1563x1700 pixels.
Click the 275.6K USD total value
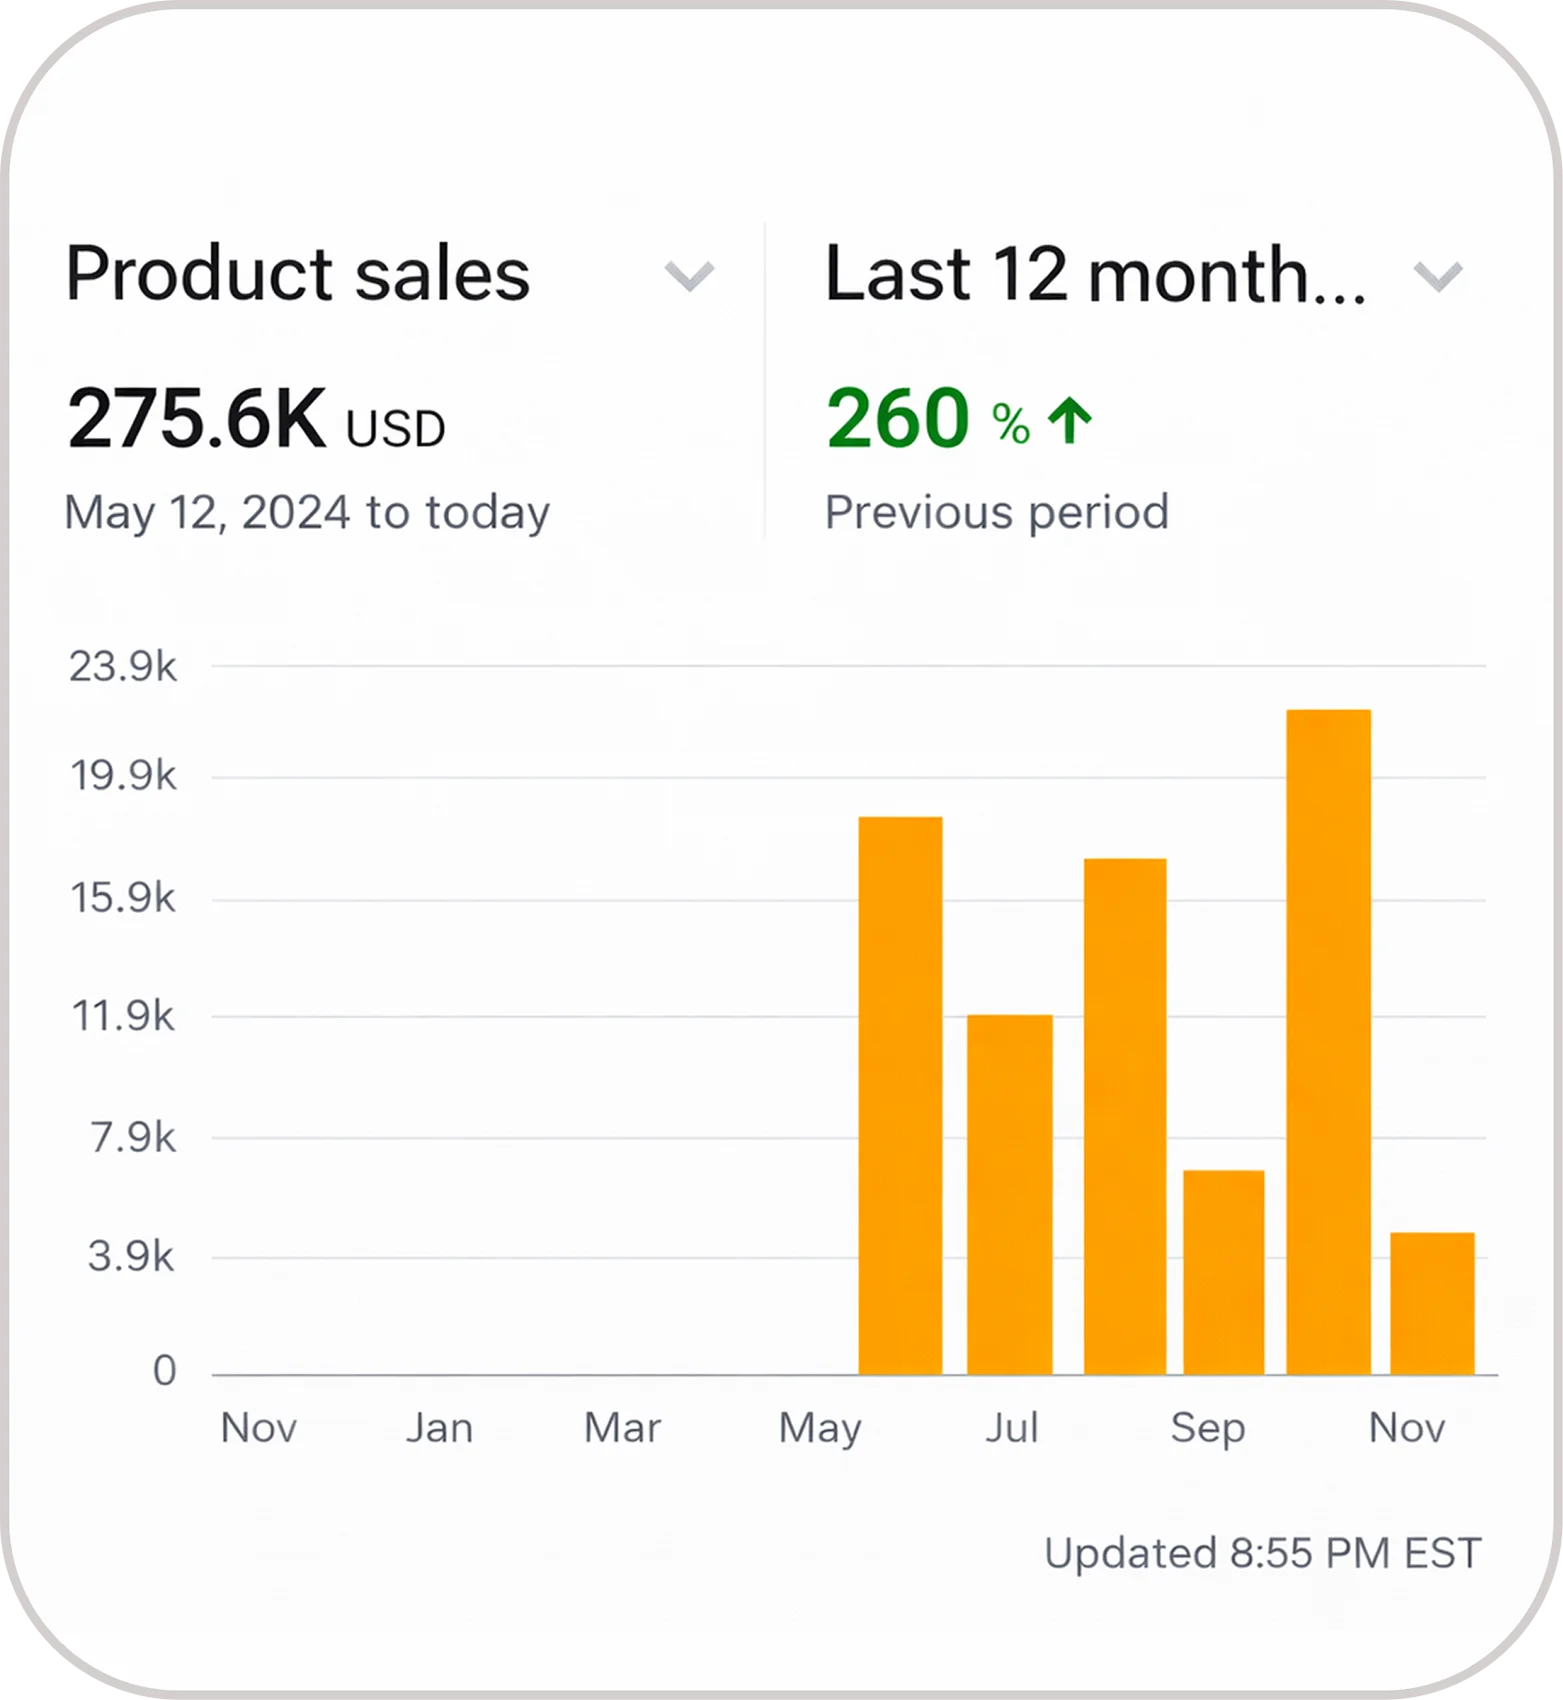click(256, 420)
